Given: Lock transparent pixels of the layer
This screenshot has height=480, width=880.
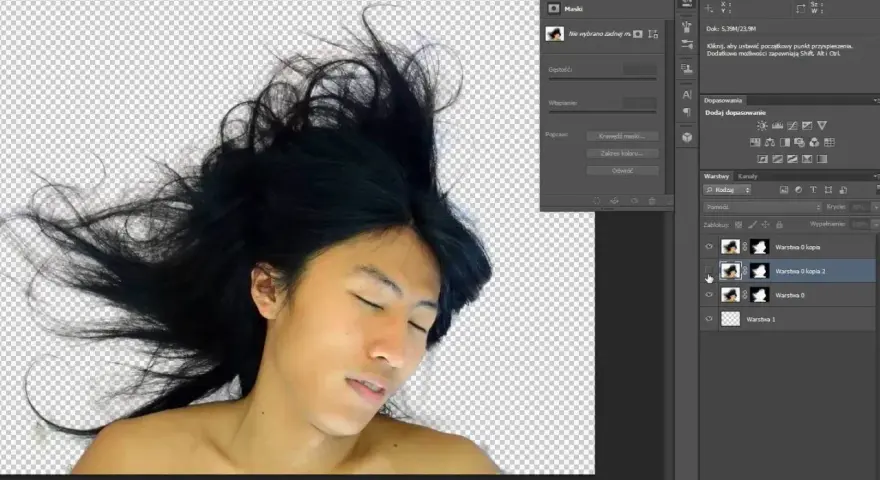Looking at the screenshot, I should pyautogui.click(x=739, y=225).
